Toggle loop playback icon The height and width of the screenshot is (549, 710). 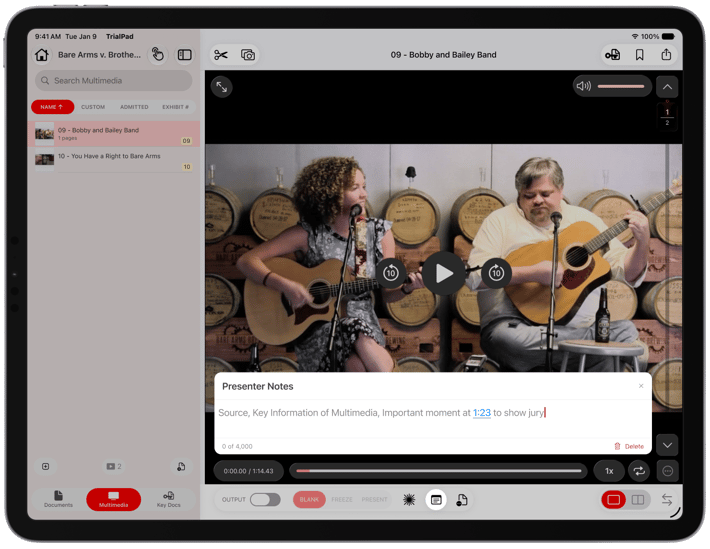(639, 471)
